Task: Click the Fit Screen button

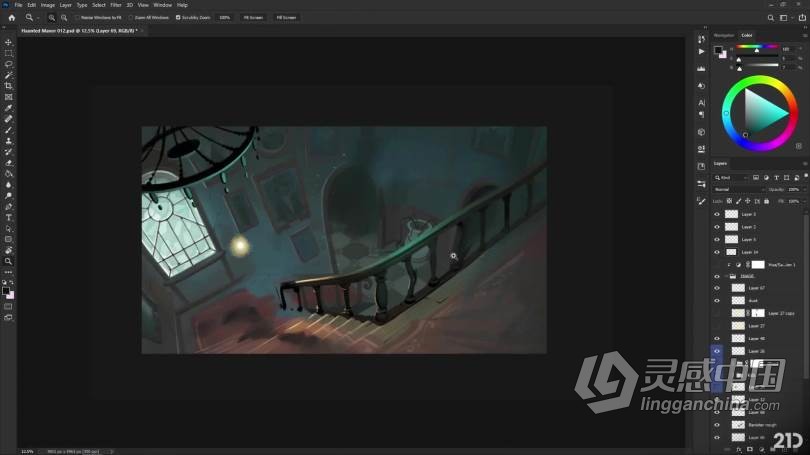Action: pos(253,18)
